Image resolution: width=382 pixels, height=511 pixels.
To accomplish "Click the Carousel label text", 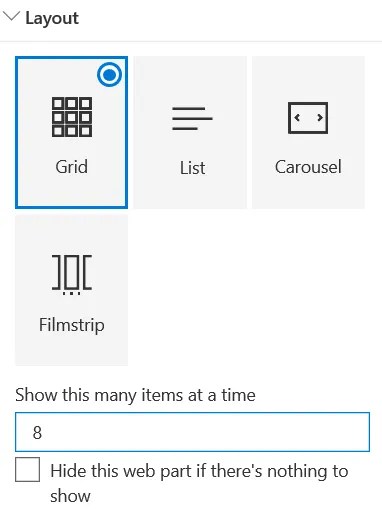I will click(308, 167).
